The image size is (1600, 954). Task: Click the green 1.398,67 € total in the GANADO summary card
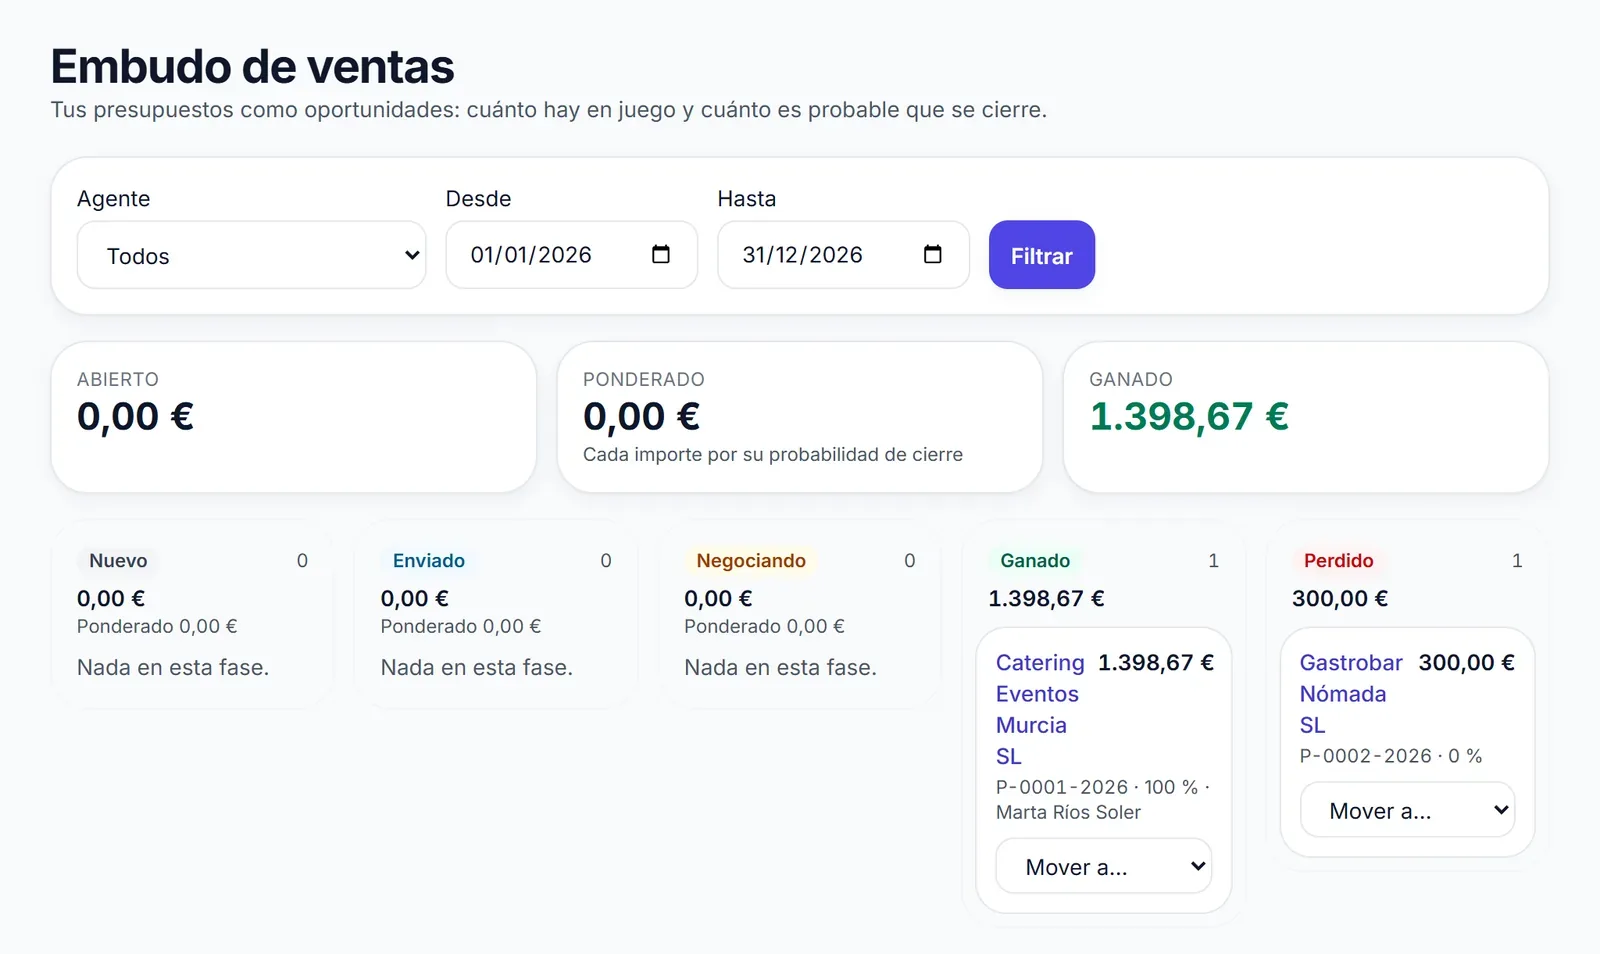(x=1189, y=416)
